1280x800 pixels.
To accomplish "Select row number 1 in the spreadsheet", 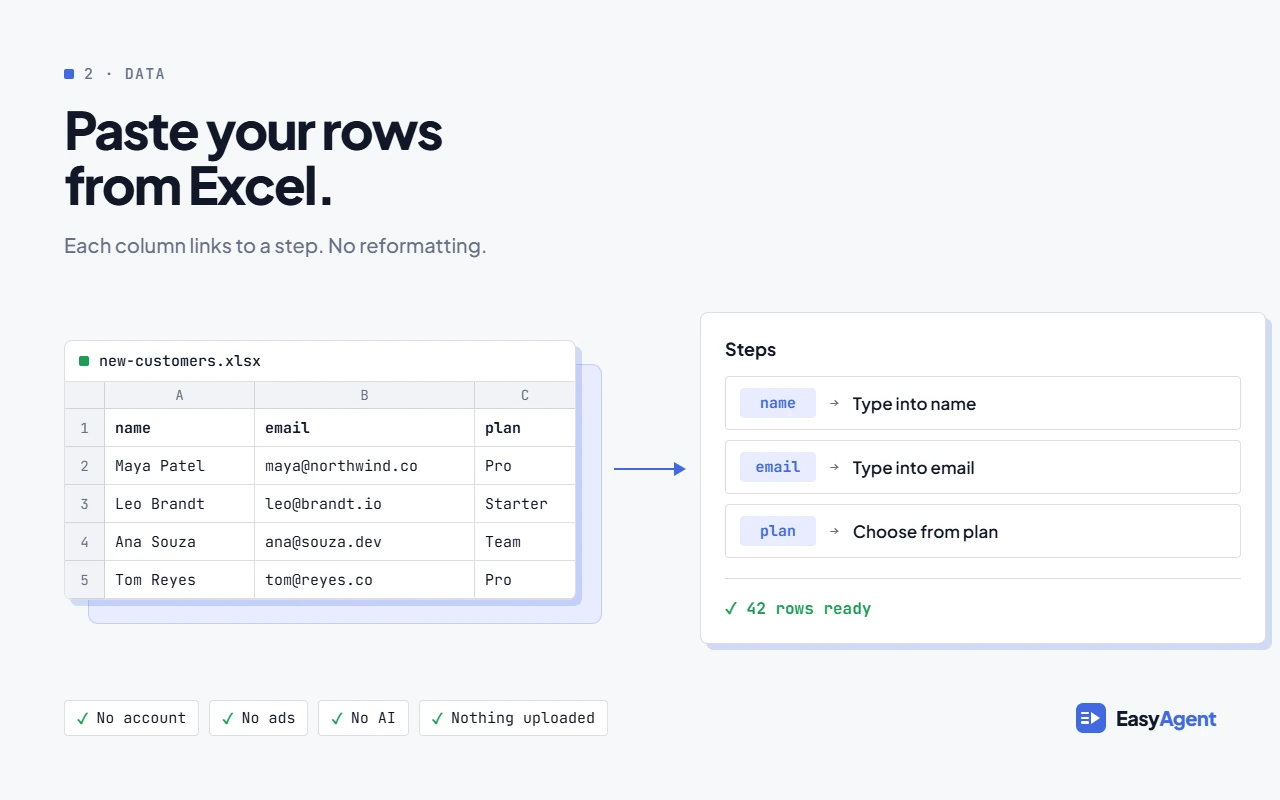I will 85,428.
